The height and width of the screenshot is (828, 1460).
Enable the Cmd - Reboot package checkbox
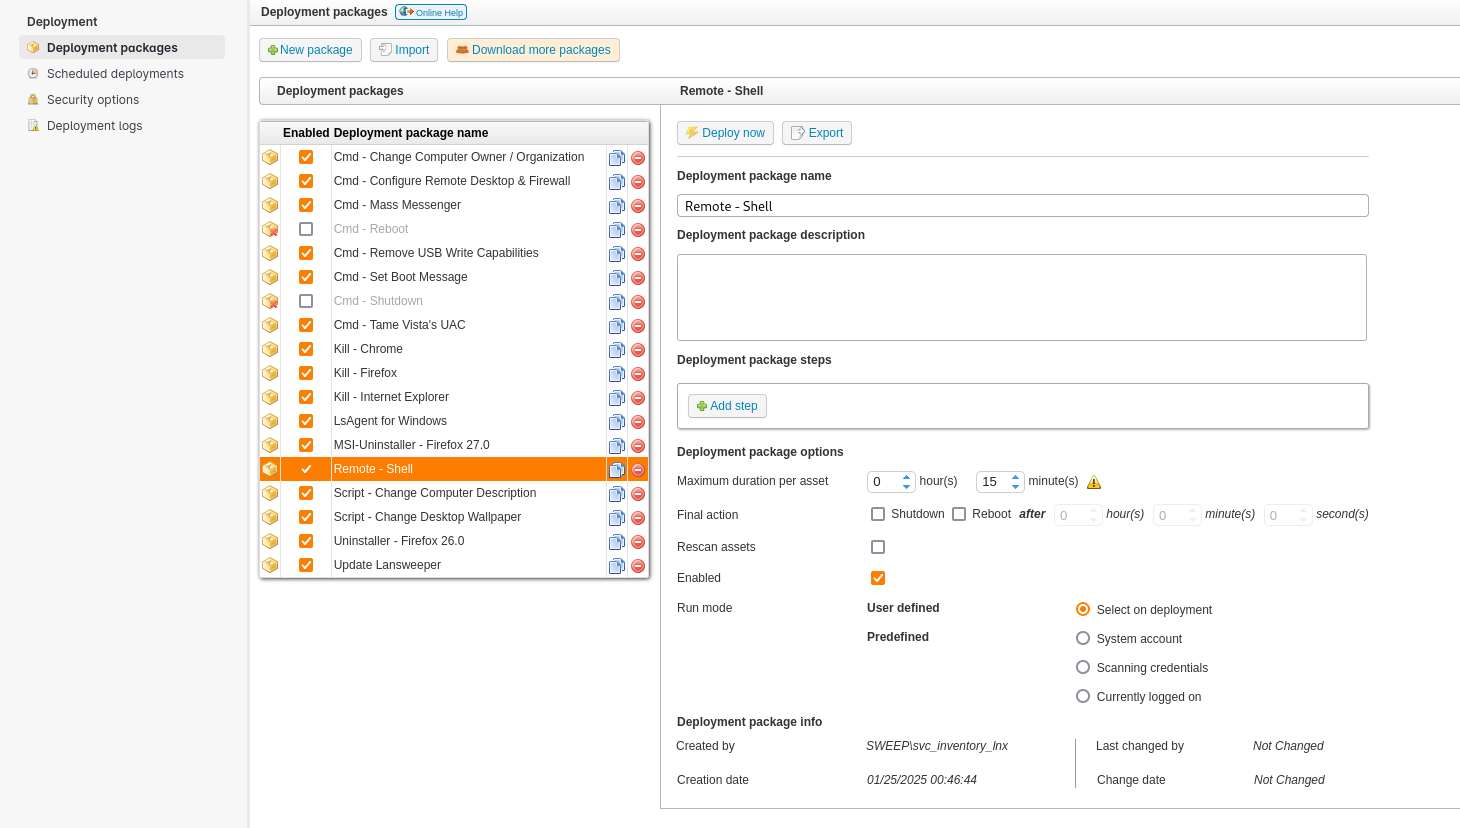306,229
